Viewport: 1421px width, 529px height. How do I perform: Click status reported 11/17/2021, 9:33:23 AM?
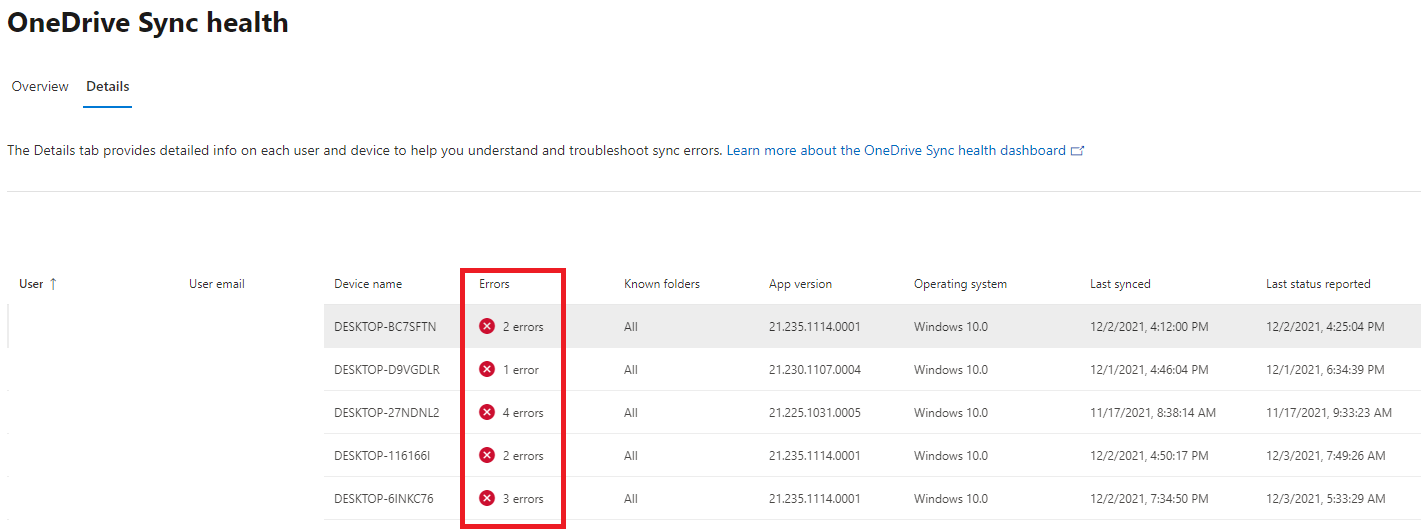[x=1329, y=413]
